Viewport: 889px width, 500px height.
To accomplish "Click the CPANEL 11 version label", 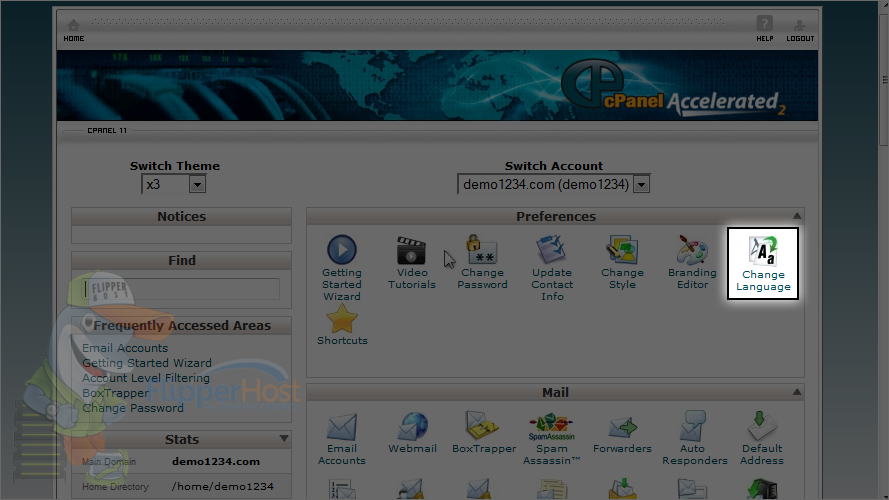I will [x=107, y=130].
